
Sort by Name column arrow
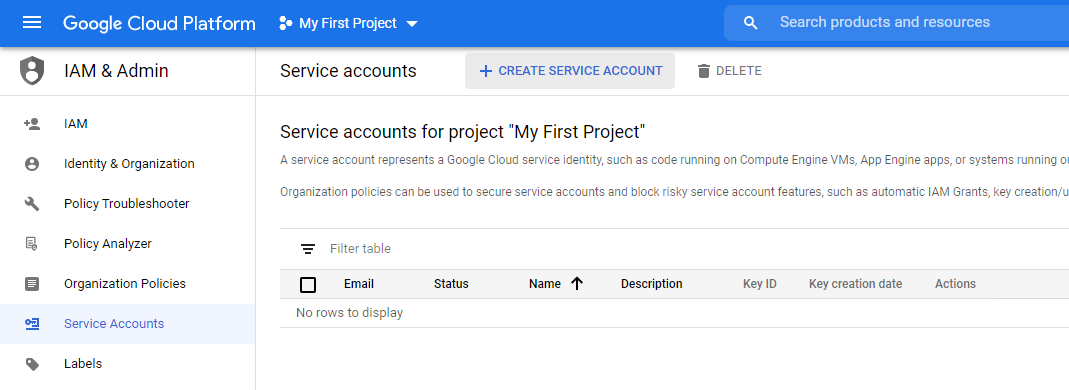[577, 284]
